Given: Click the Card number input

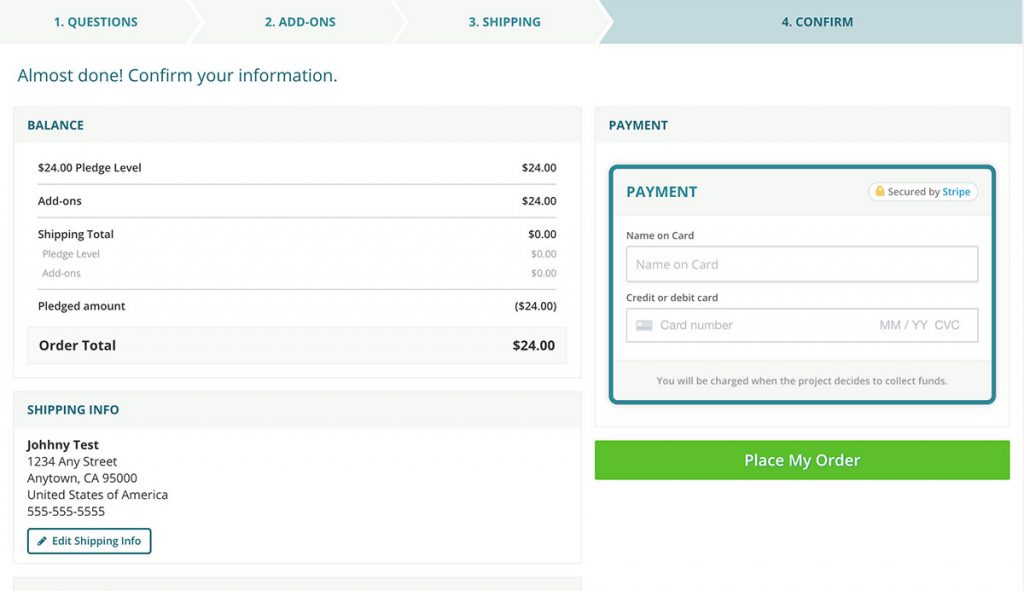Looking at the screenshot, I should click(764, 325).
